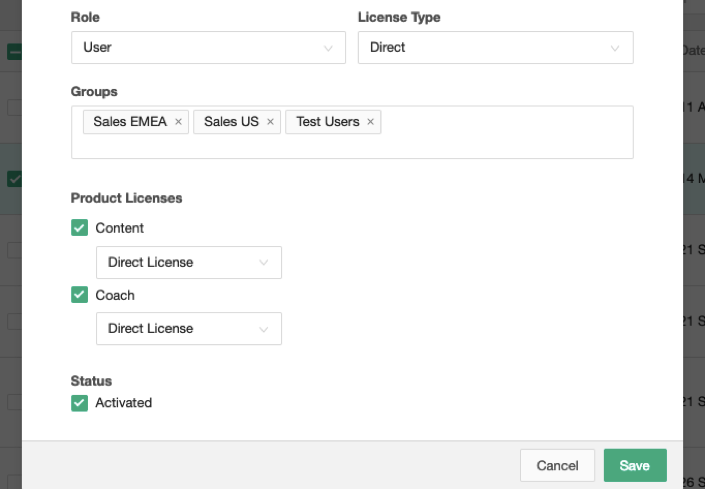Click the select-all checkbox in background table header
The width and height of the screenshot is (705, 489).
click(14, 52)
